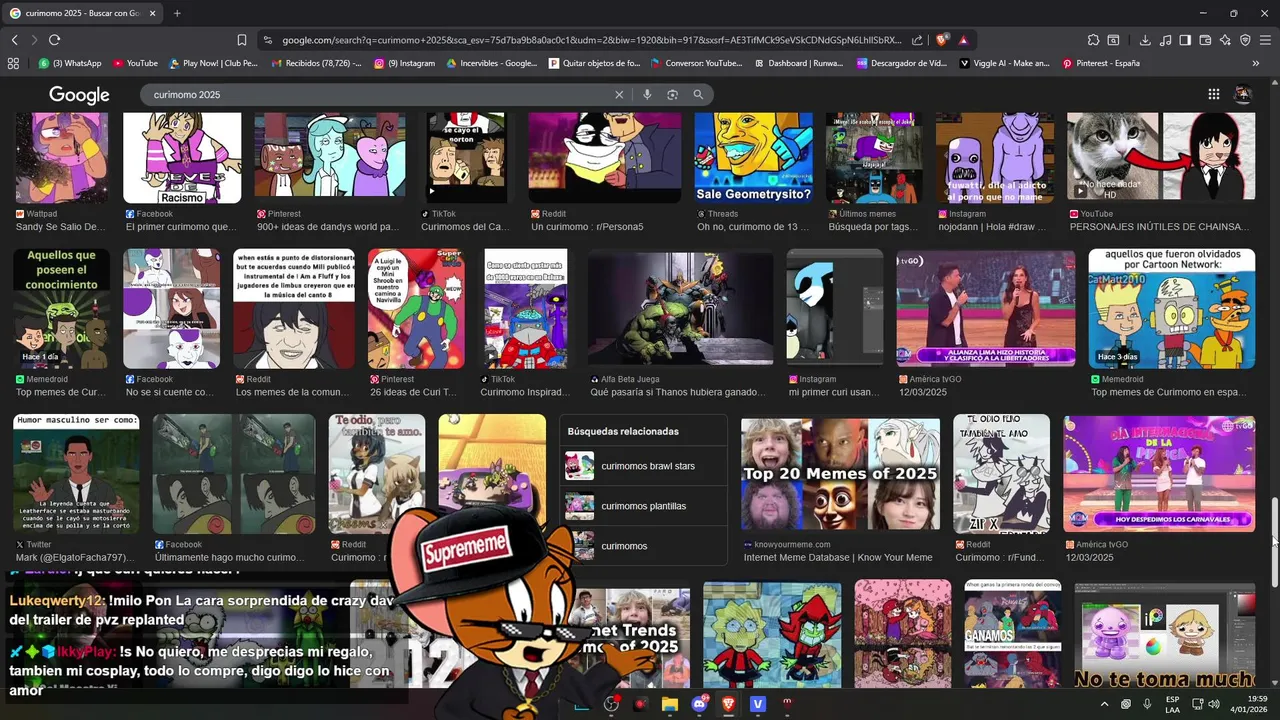1280x720 pixels.
Task: Open Top 20 Memes of 2025 thumbnail
Action: pos(840,474)
